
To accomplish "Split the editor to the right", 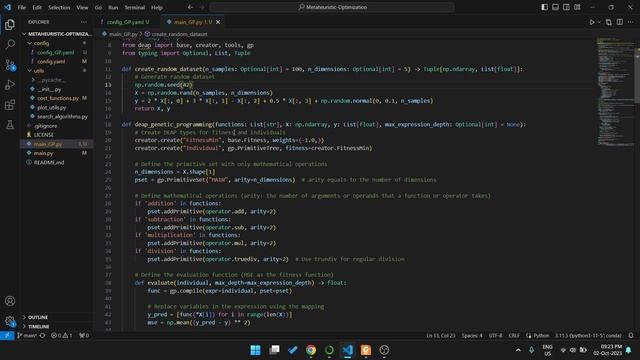I will (620, 22).
